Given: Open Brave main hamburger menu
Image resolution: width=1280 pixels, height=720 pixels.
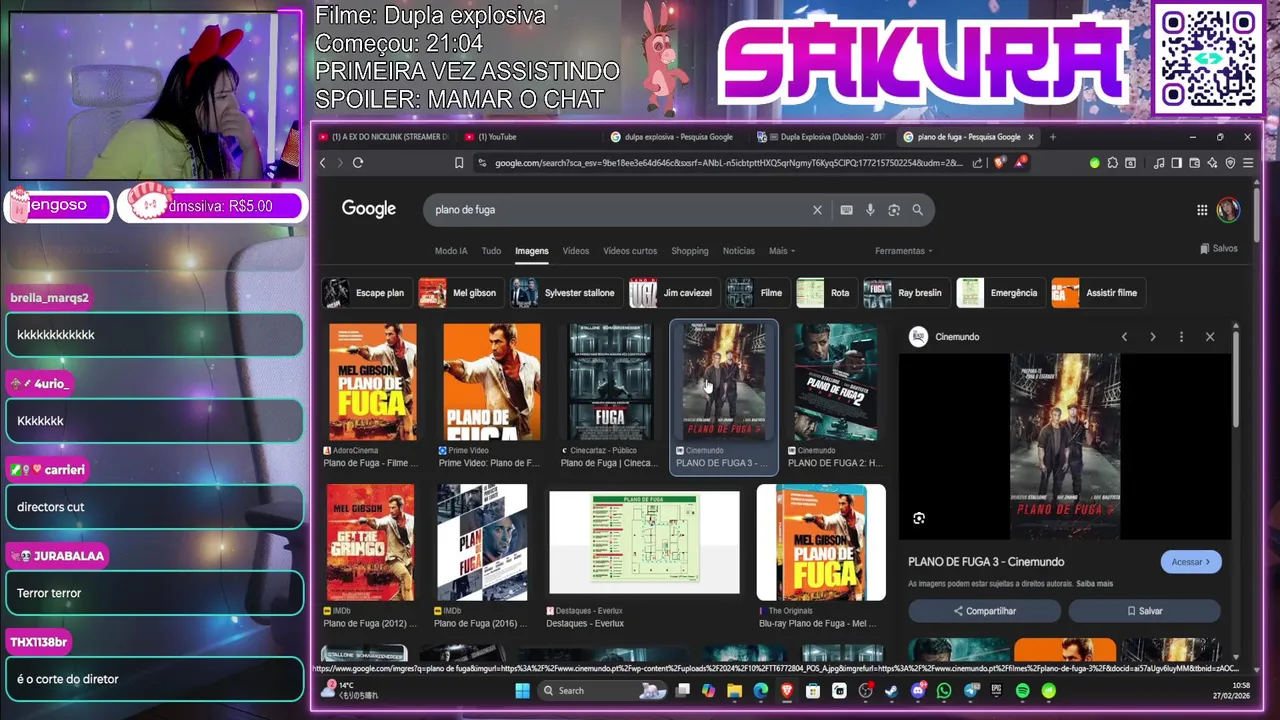Looking at the screenshot, I should (x=1247, y=163).
